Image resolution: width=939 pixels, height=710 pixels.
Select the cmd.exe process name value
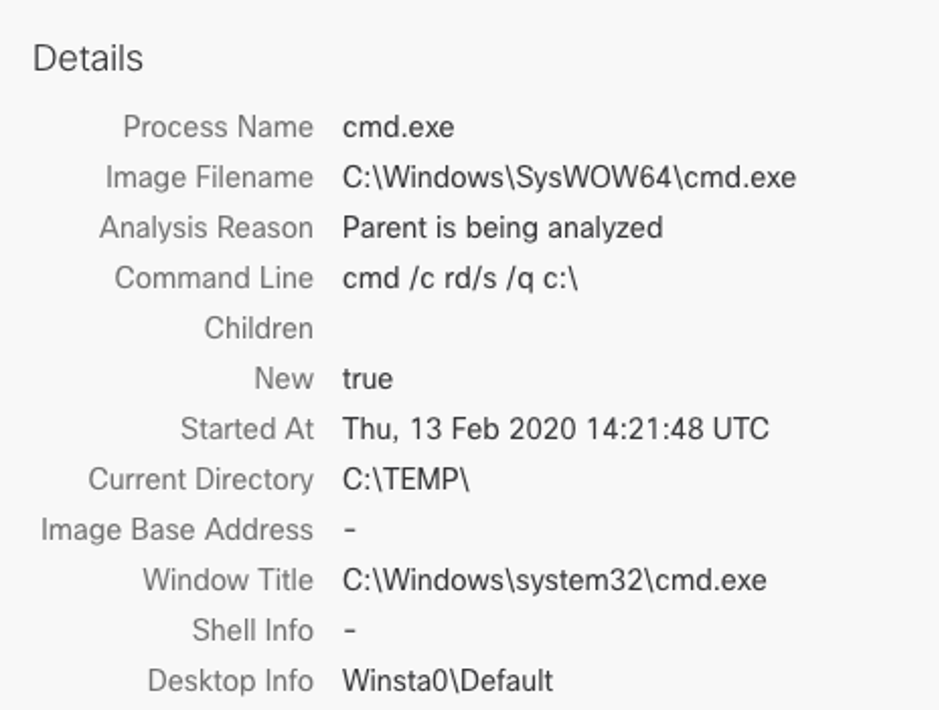point(398,128)
